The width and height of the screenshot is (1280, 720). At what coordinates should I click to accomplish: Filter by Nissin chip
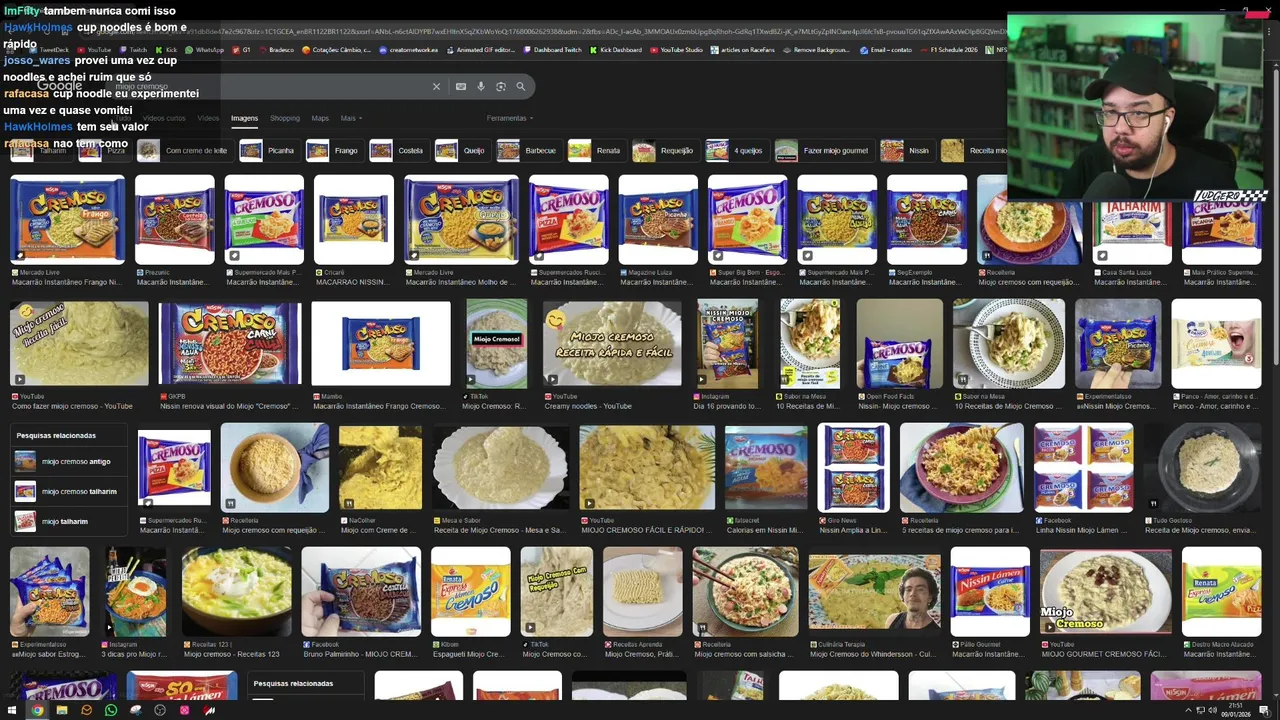[x=906, y=151]
